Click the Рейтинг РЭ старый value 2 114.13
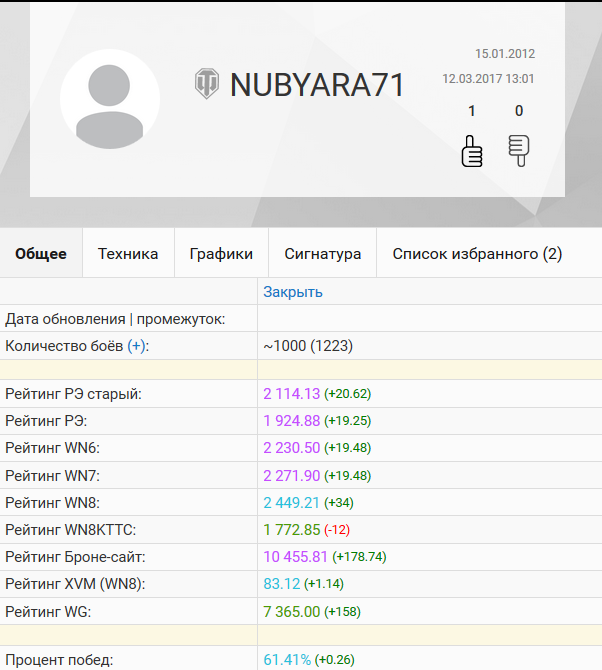The height and width of the screenshot is (670, 602). [291, 394]
